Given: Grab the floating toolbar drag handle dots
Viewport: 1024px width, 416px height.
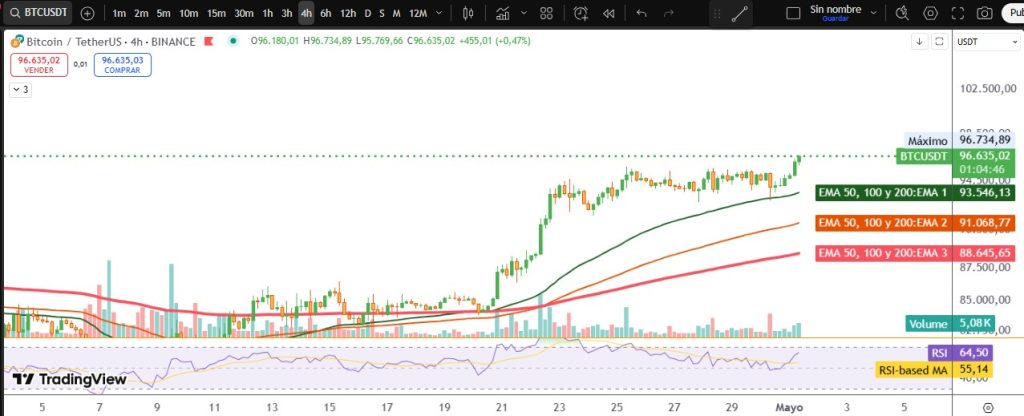Looking at the screenshot, I should (x=717, y=14).
